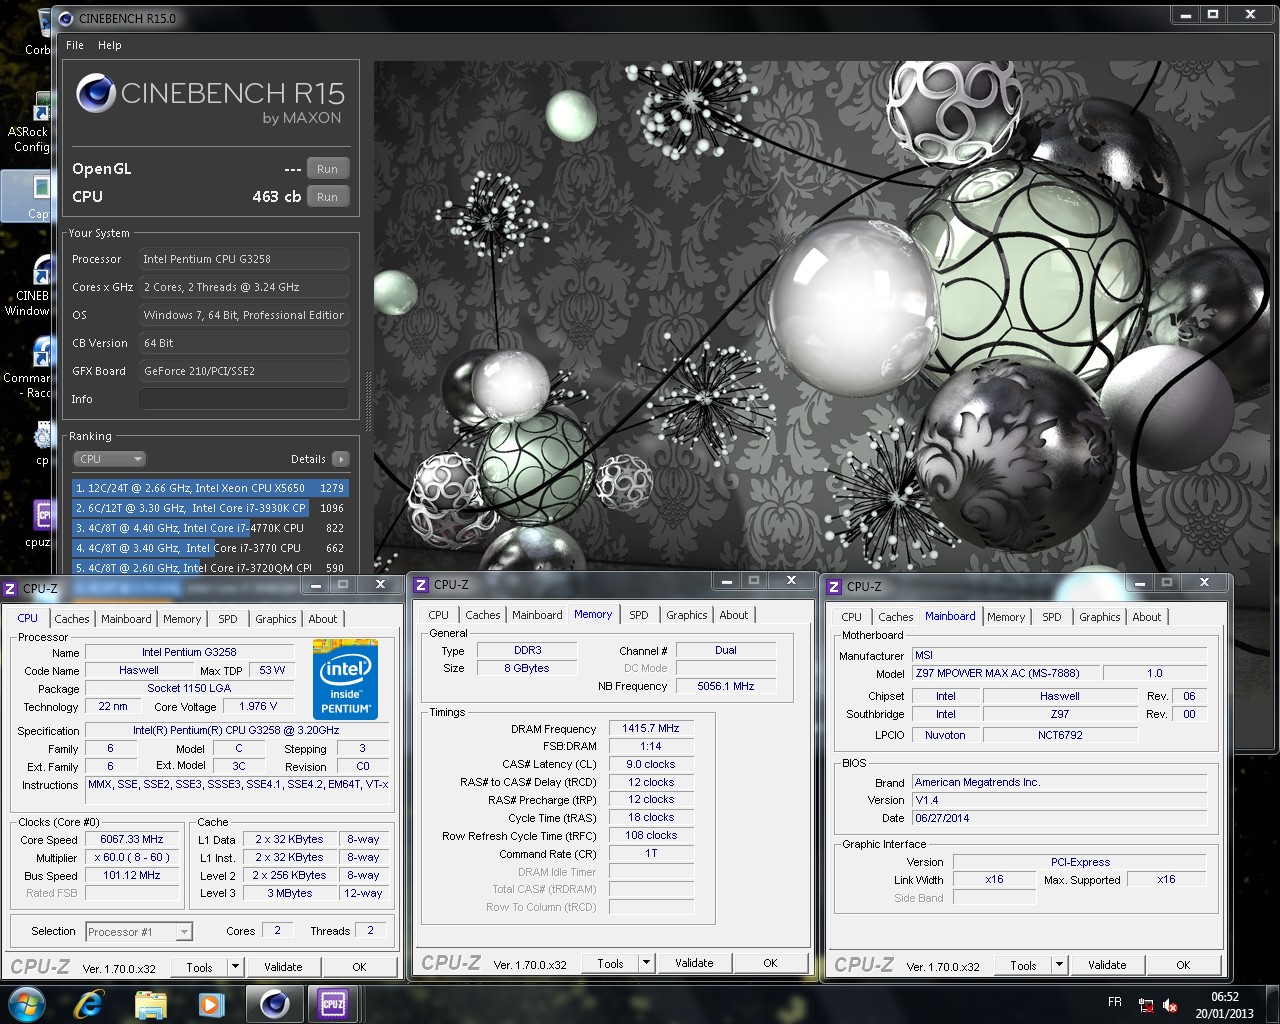Image resolution: width=1280 pixels, height=1024 pixels.
Task: Click the DRAM Frequency 1415.7 MHz value
Action: click(x=651, y=728)
